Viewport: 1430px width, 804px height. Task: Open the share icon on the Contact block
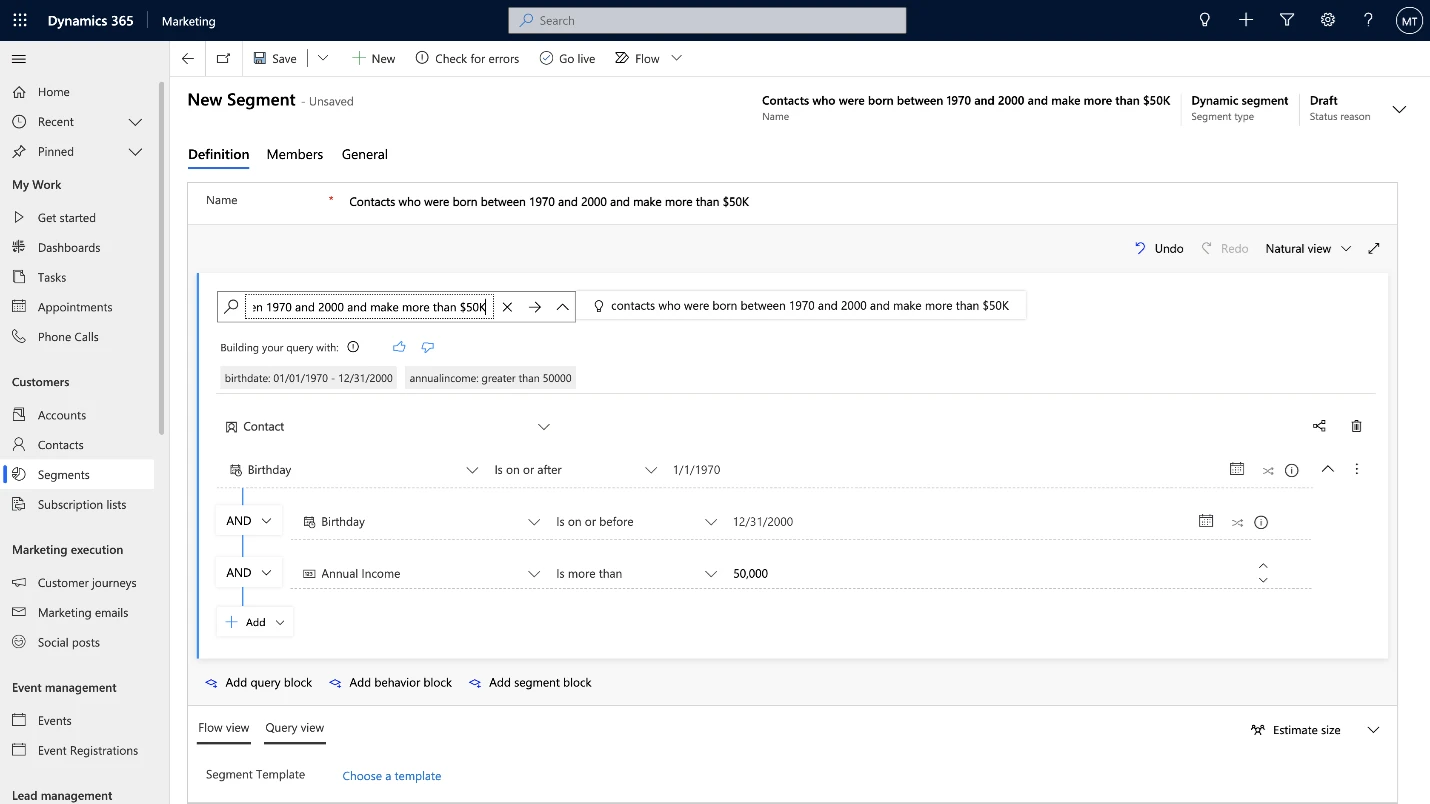tap(1319, 425)
